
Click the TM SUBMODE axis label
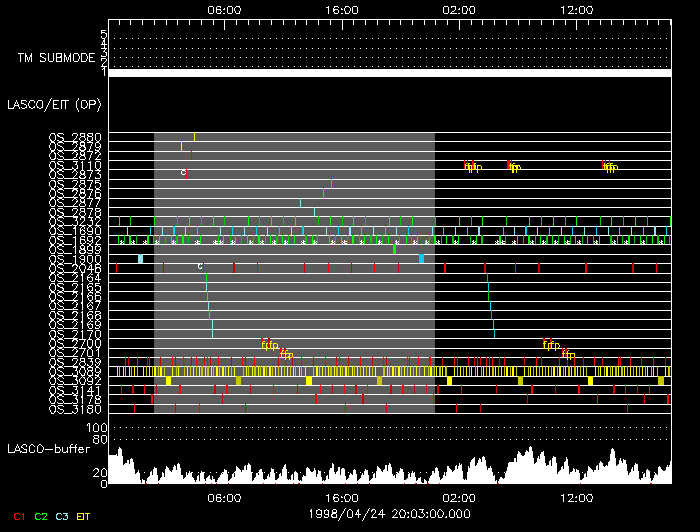pos(56,58)
